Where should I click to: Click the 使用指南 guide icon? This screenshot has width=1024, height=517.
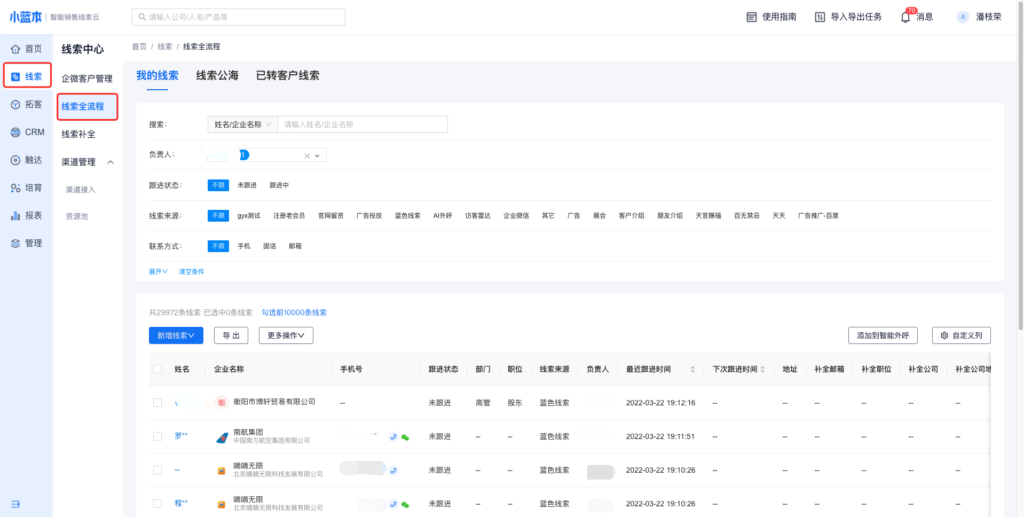coord(752,17)
